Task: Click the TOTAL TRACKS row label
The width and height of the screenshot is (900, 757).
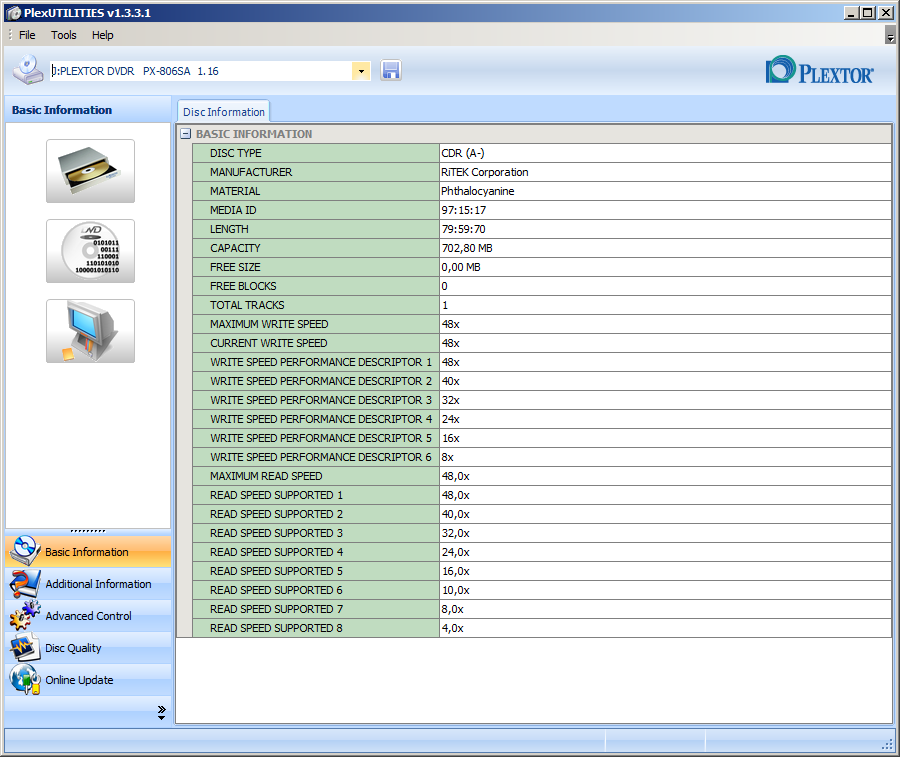Action: 247,305
